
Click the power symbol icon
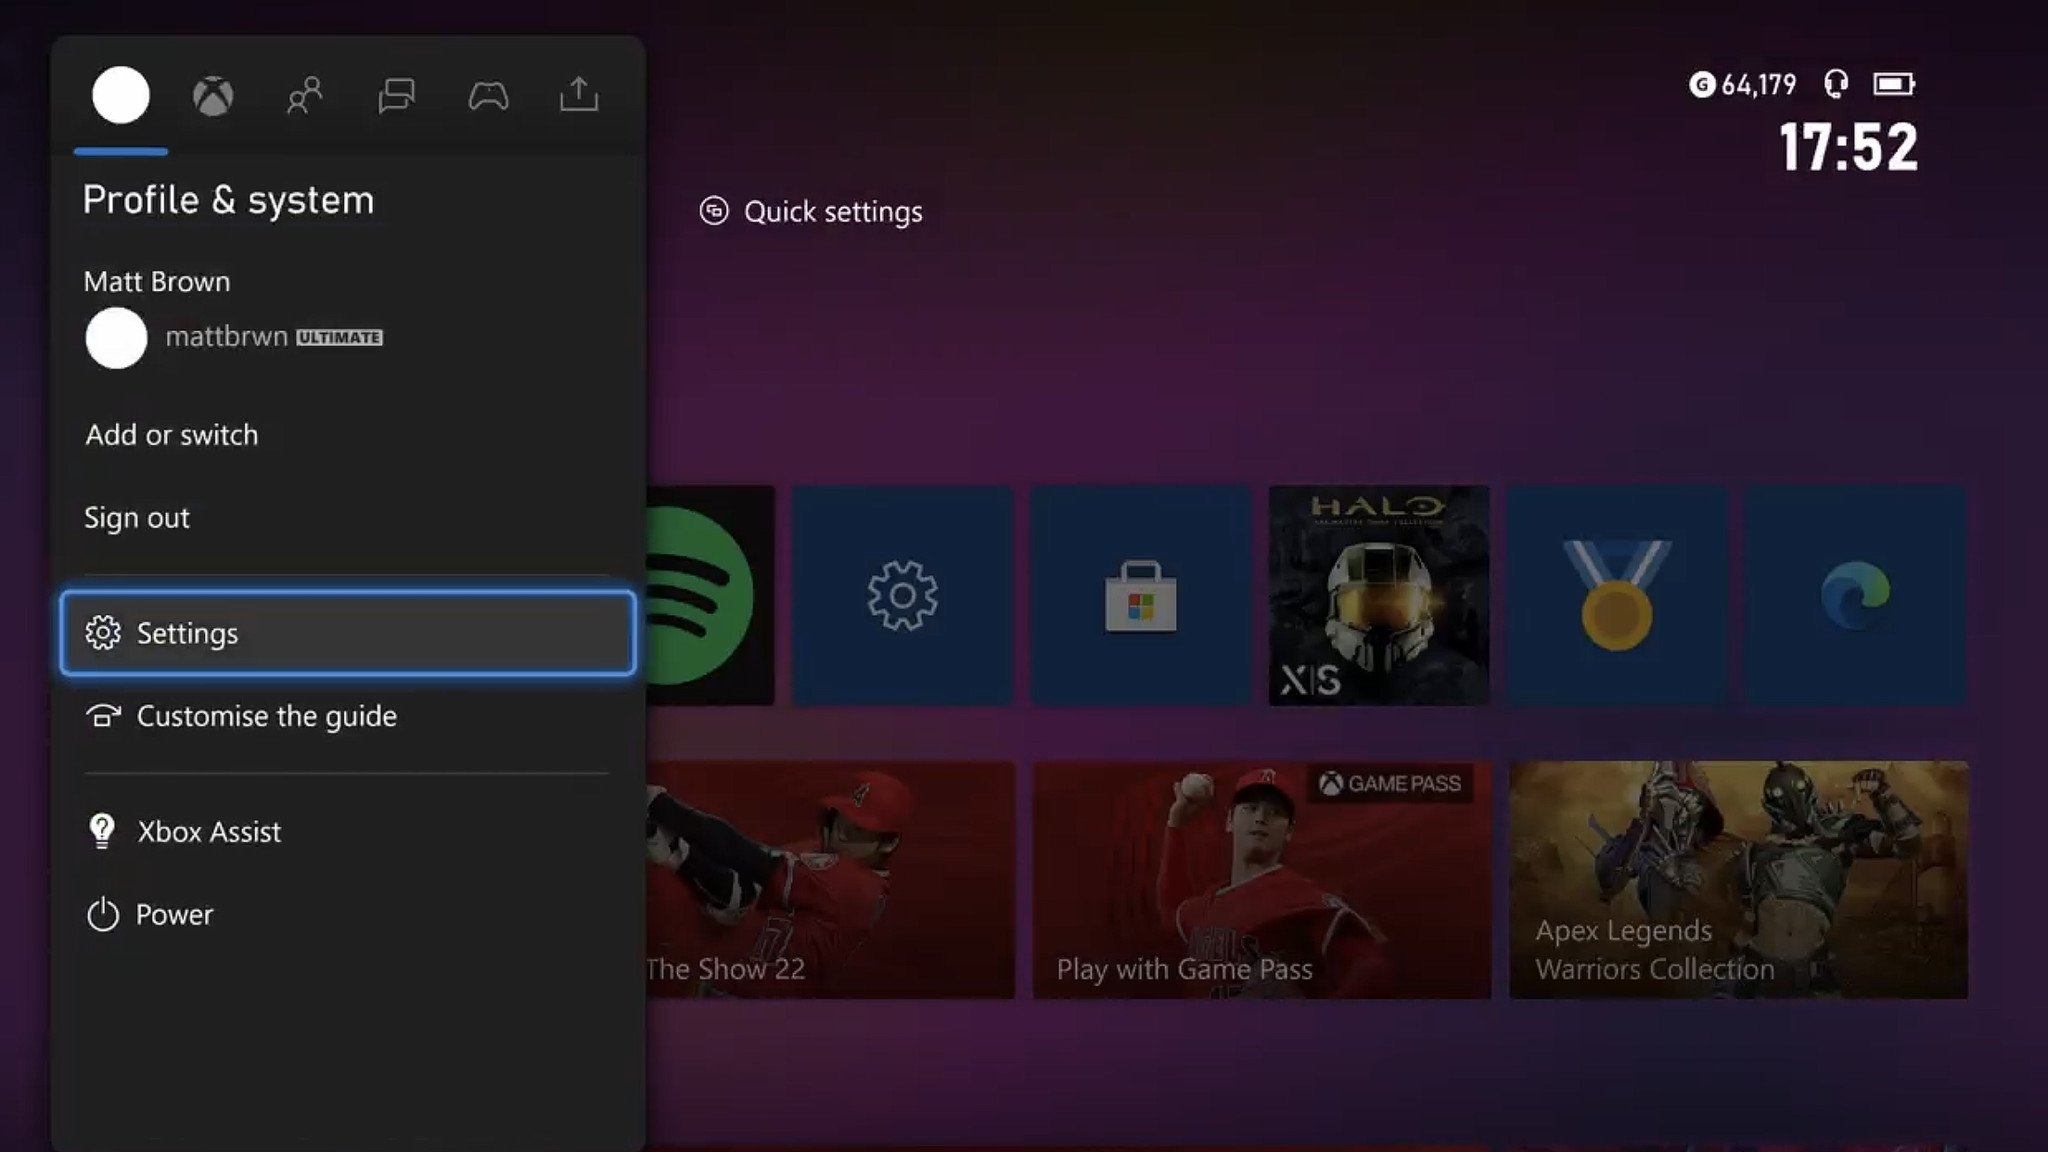(103, 914)
